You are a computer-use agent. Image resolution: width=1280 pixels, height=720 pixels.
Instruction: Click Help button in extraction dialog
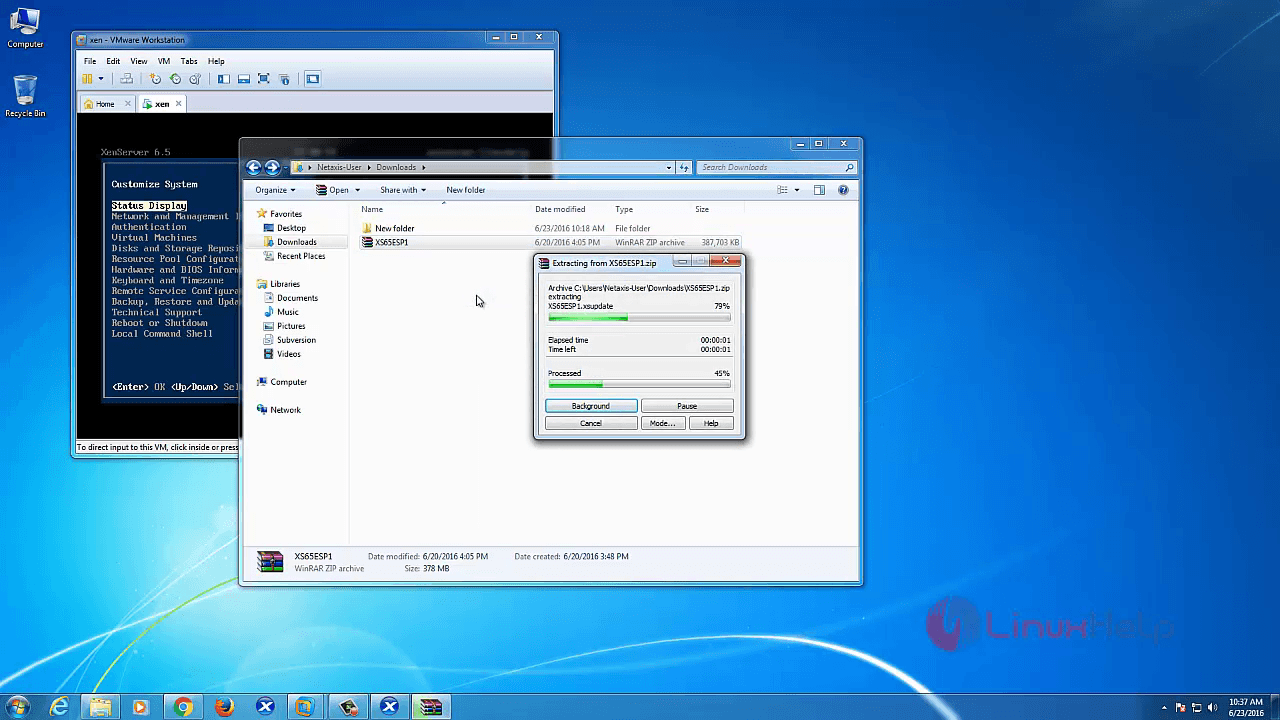[x=711, y=423]
